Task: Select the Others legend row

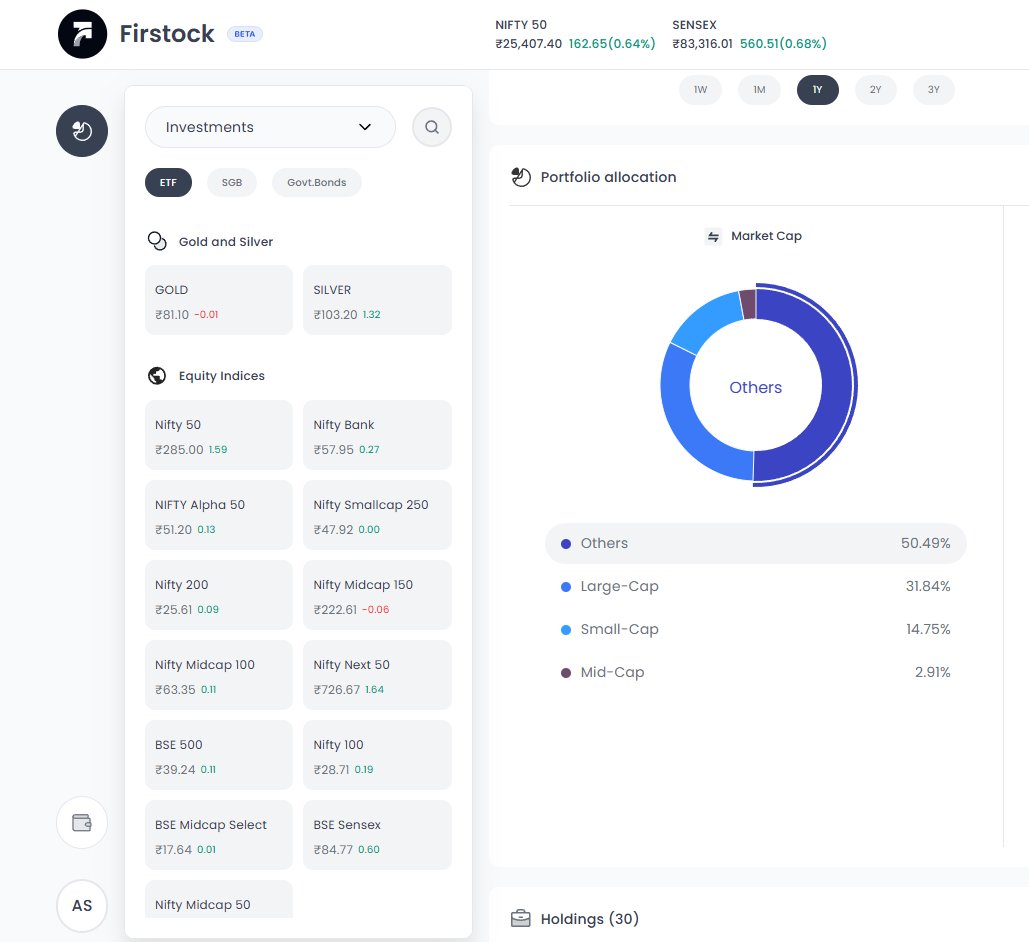Action: pyautogui.click(x=756, y=544)
